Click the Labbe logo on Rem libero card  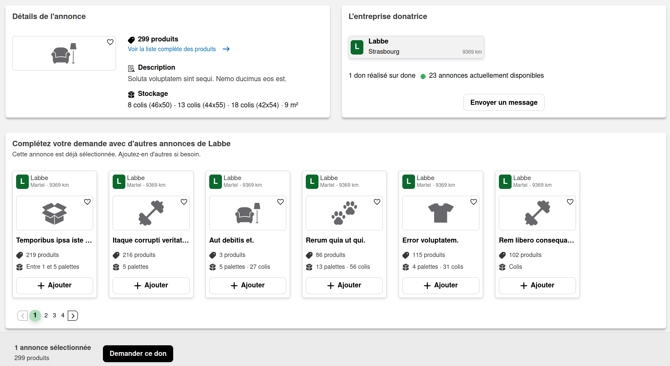[x=505, y=182]
